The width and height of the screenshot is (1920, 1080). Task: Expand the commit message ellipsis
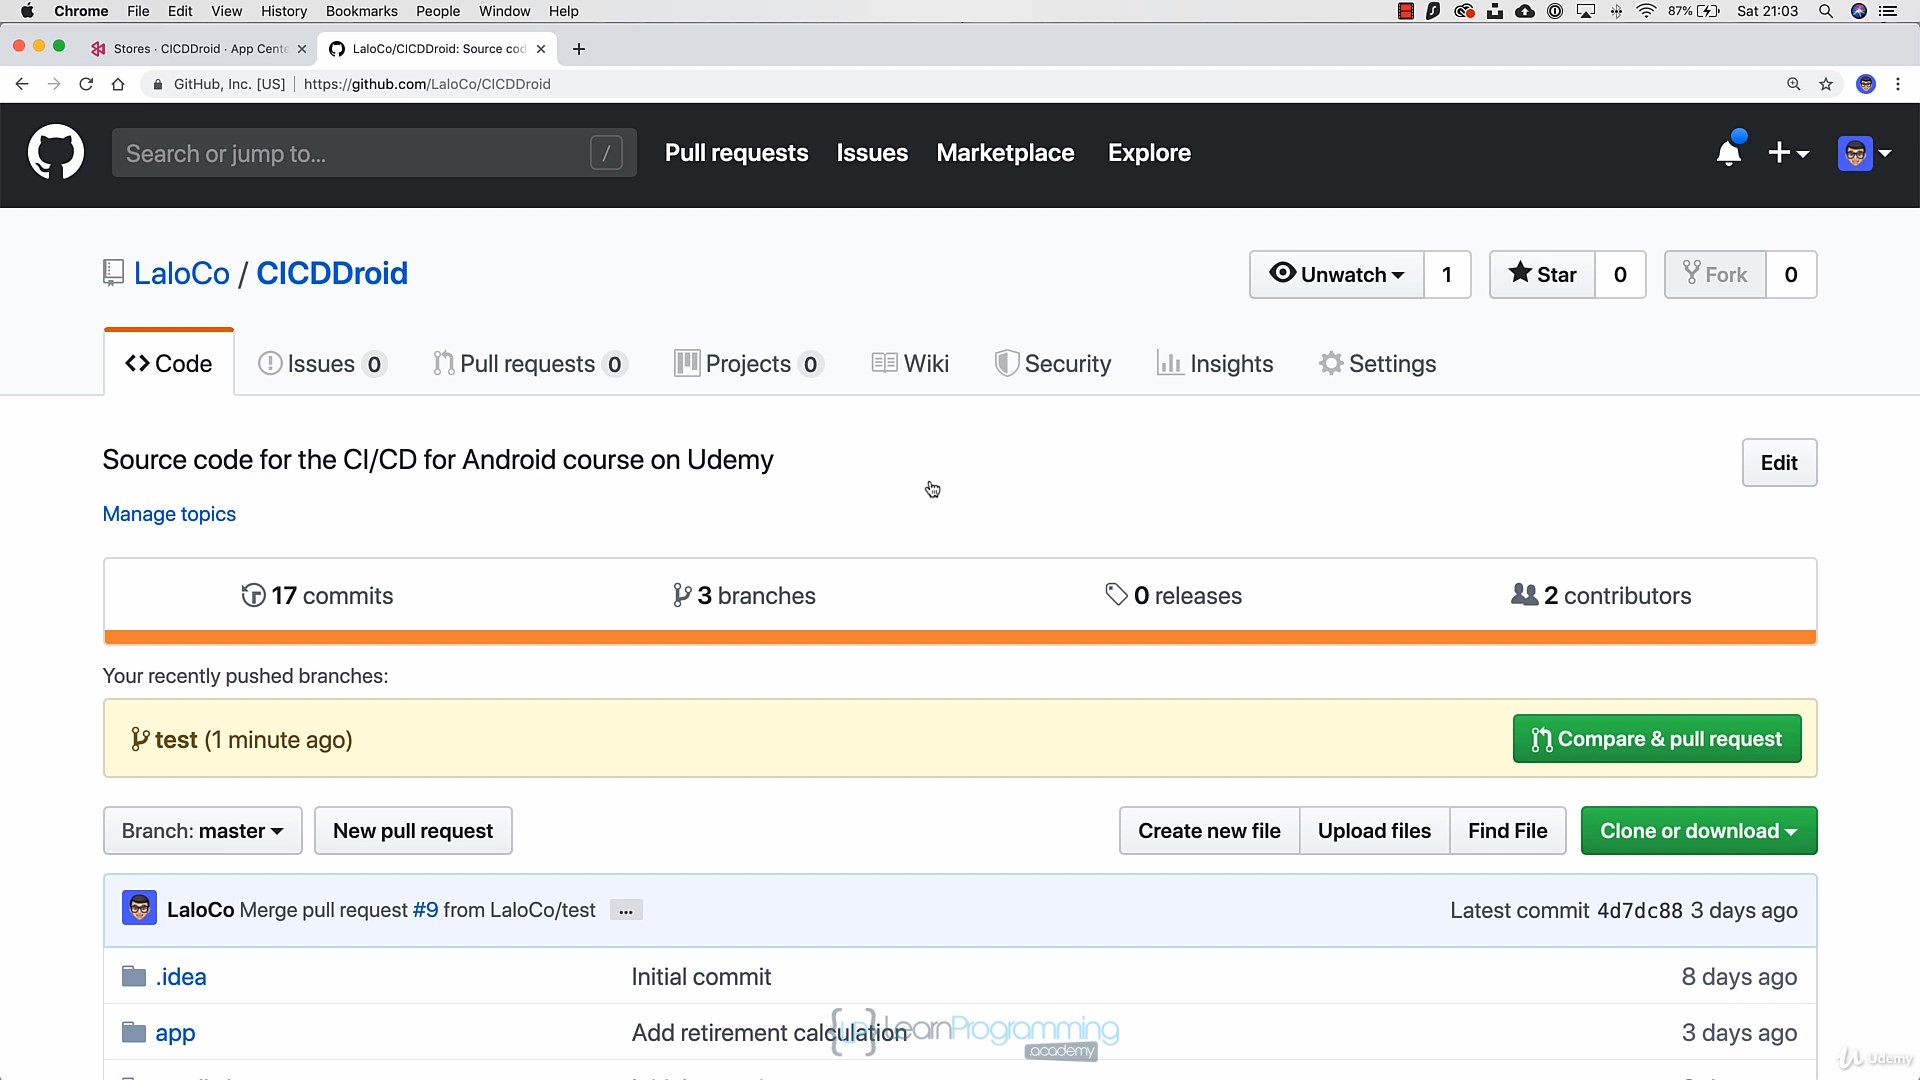point(626,910)
